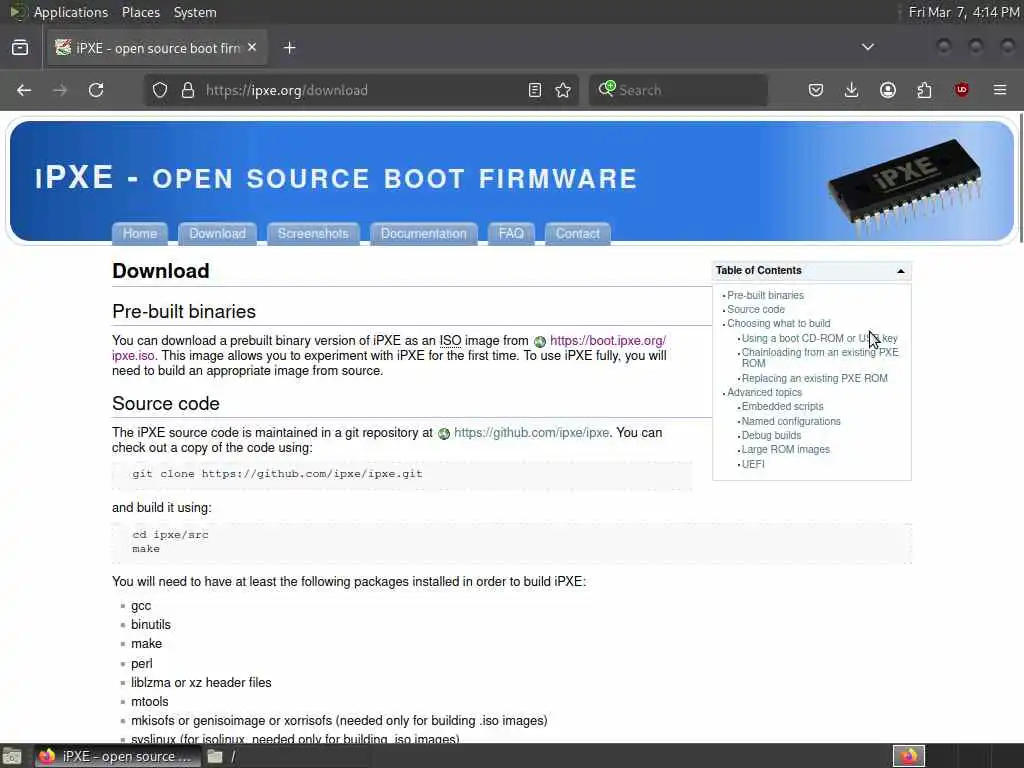Click the greyed-out forward arrow
1024x768 pixels.
(60, 90)
